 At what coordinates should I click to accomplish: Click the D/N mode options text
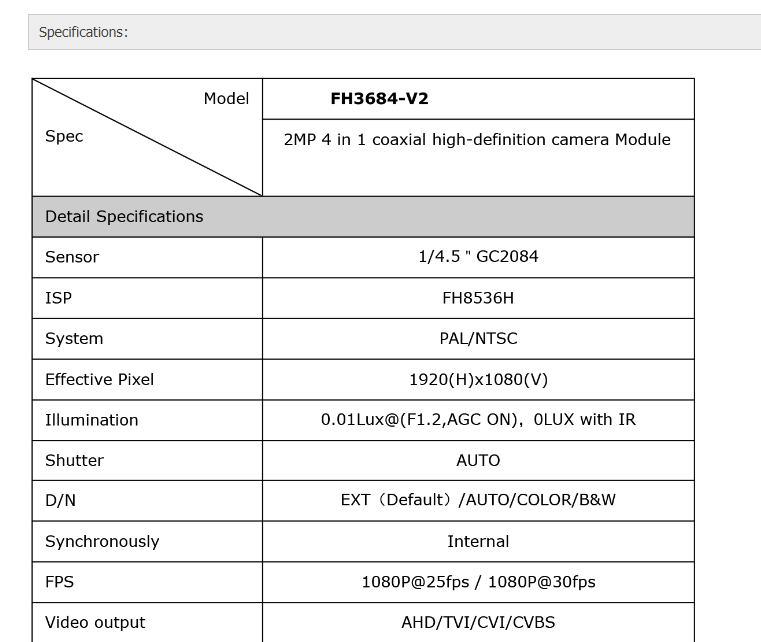tap(478, 501)
